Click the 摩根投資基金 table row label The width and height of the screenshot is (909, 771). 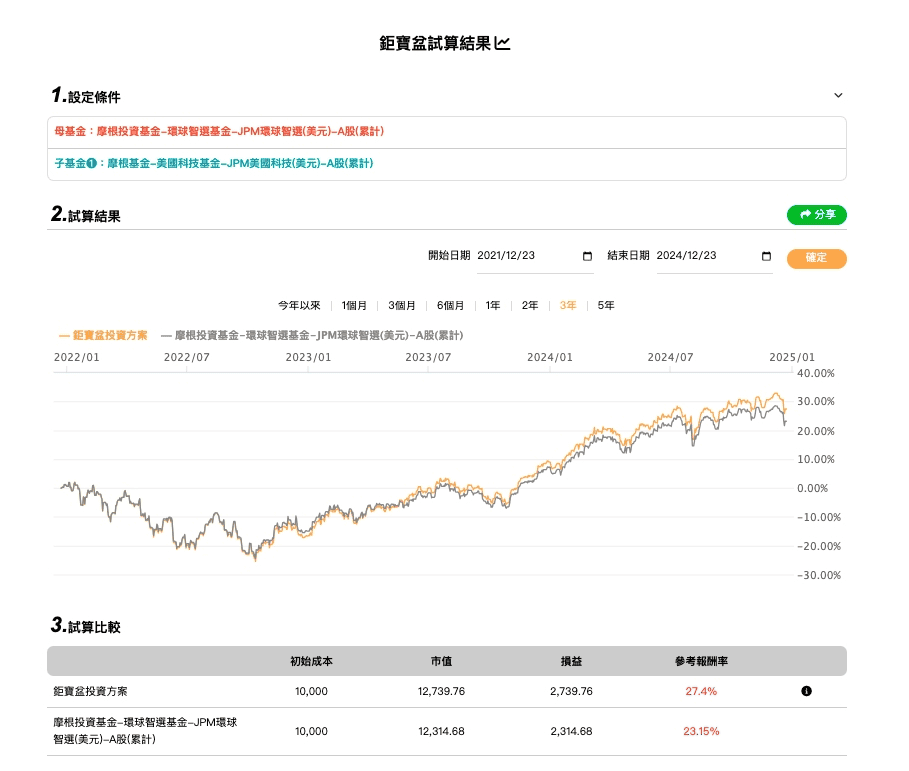pos(145,731)
